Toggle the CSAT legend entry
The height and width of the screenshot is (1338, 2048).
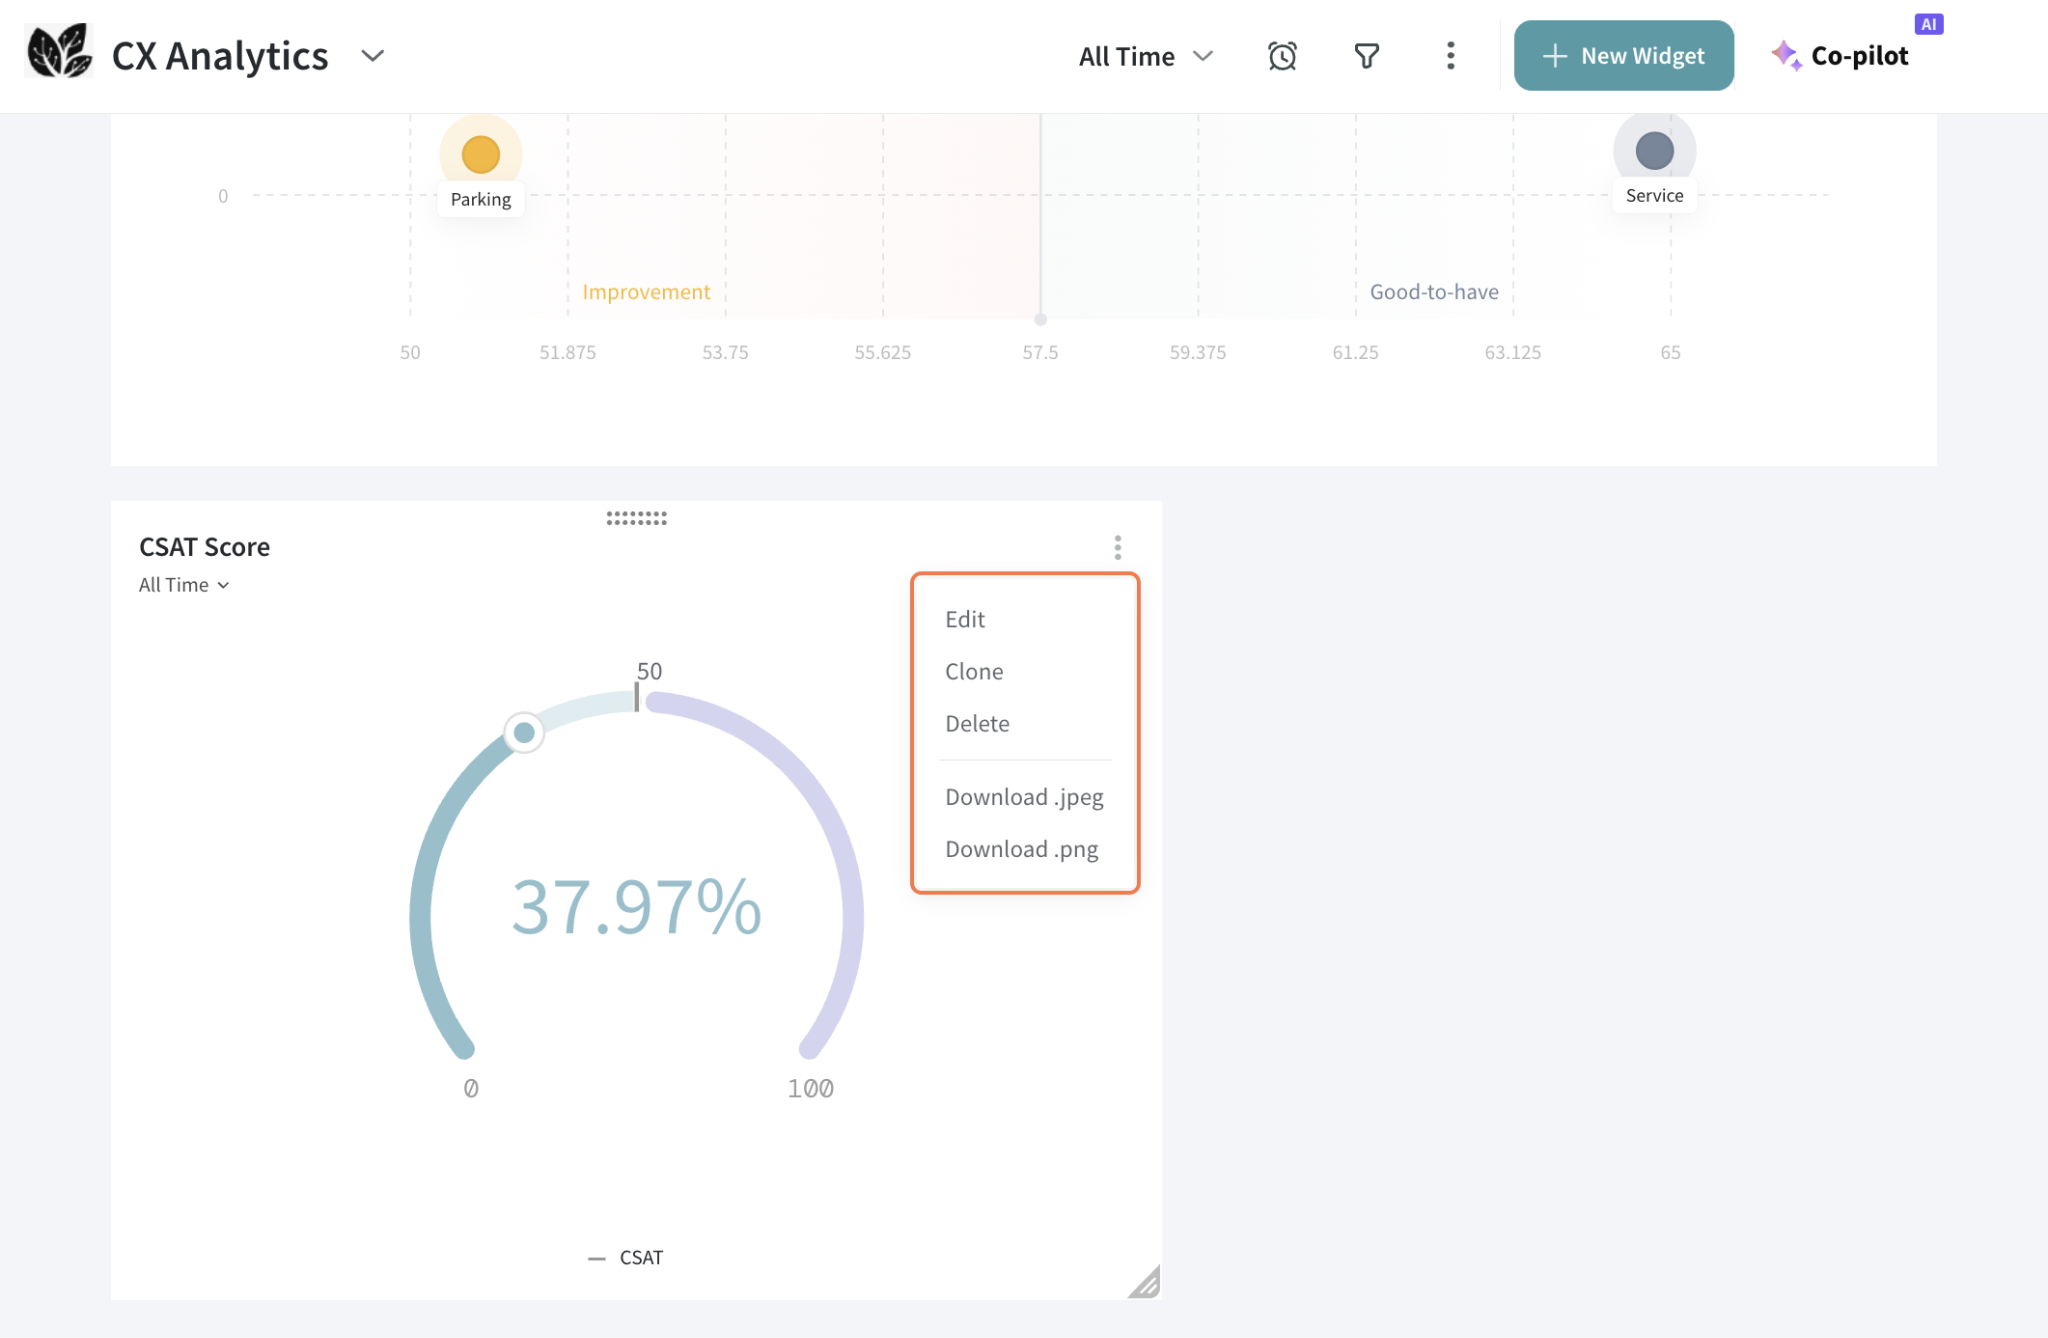[x=627, y=1257]
